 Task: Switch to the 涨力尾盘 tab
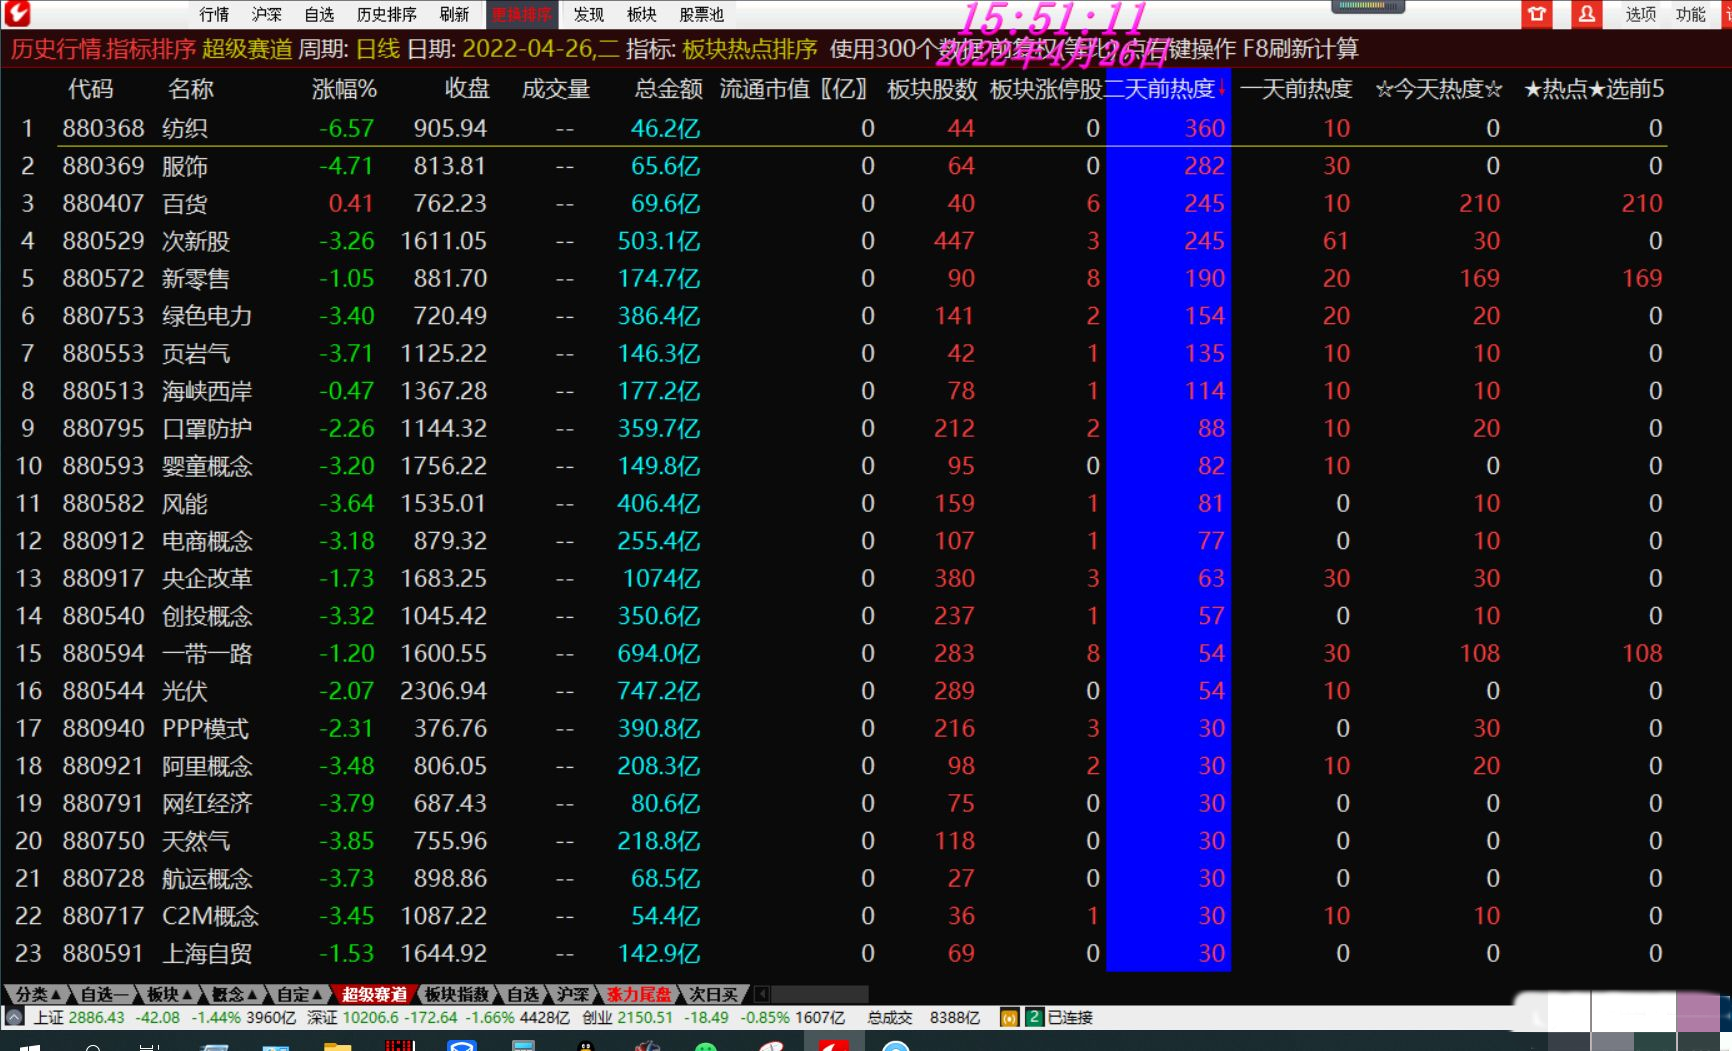[x=638, y=994]
